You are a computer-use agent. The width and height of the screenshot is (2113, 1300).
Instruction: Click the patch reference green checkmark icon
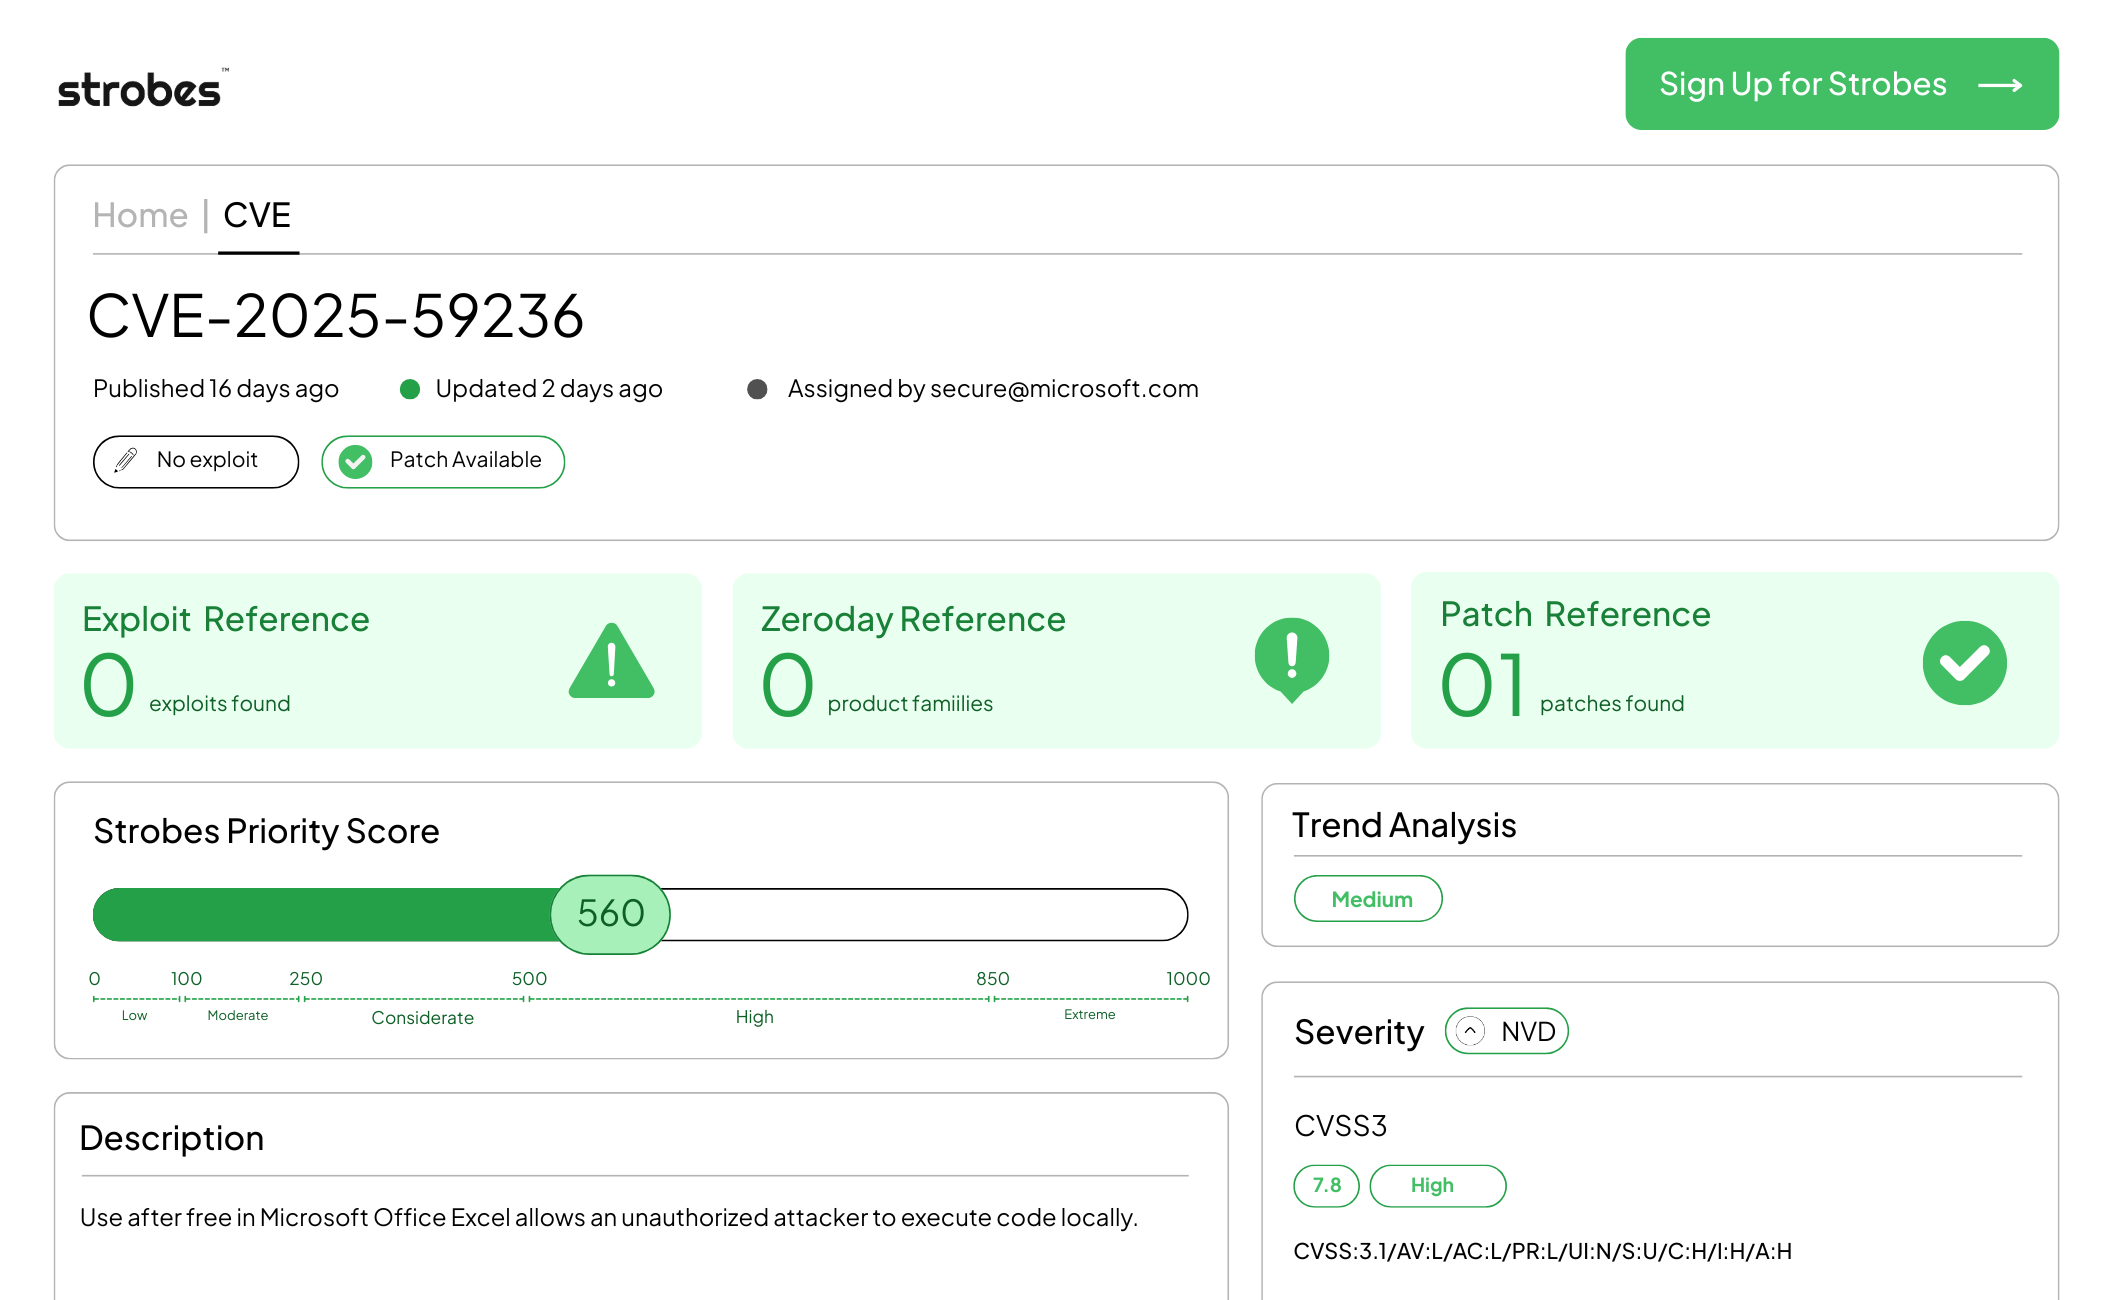[1964, 661]
